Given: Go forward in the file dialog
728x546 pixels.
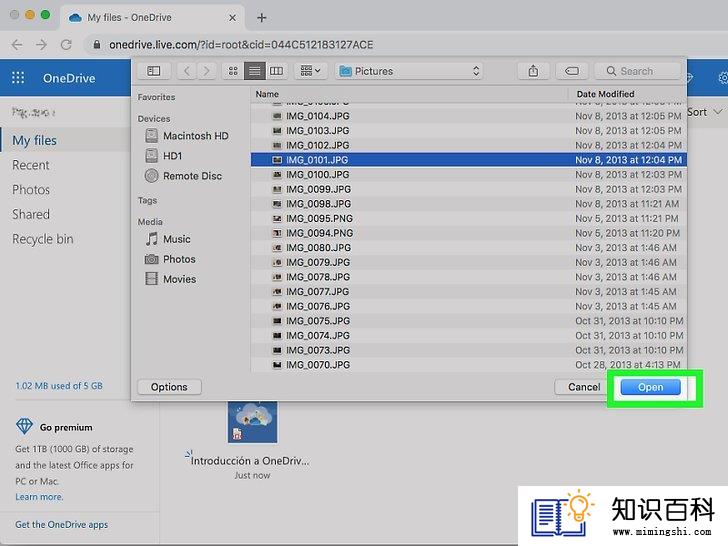Looking at the screenshot, I should coord(207,71).
